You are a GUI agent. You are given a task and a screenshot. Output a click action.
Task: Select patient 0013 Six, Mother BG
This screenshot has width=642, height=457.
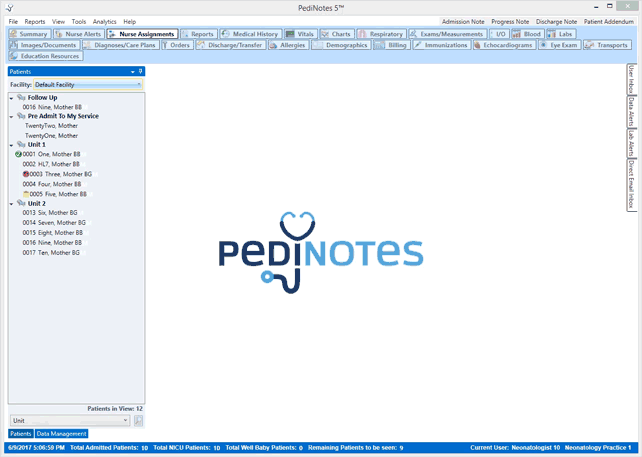pos(50,213)
